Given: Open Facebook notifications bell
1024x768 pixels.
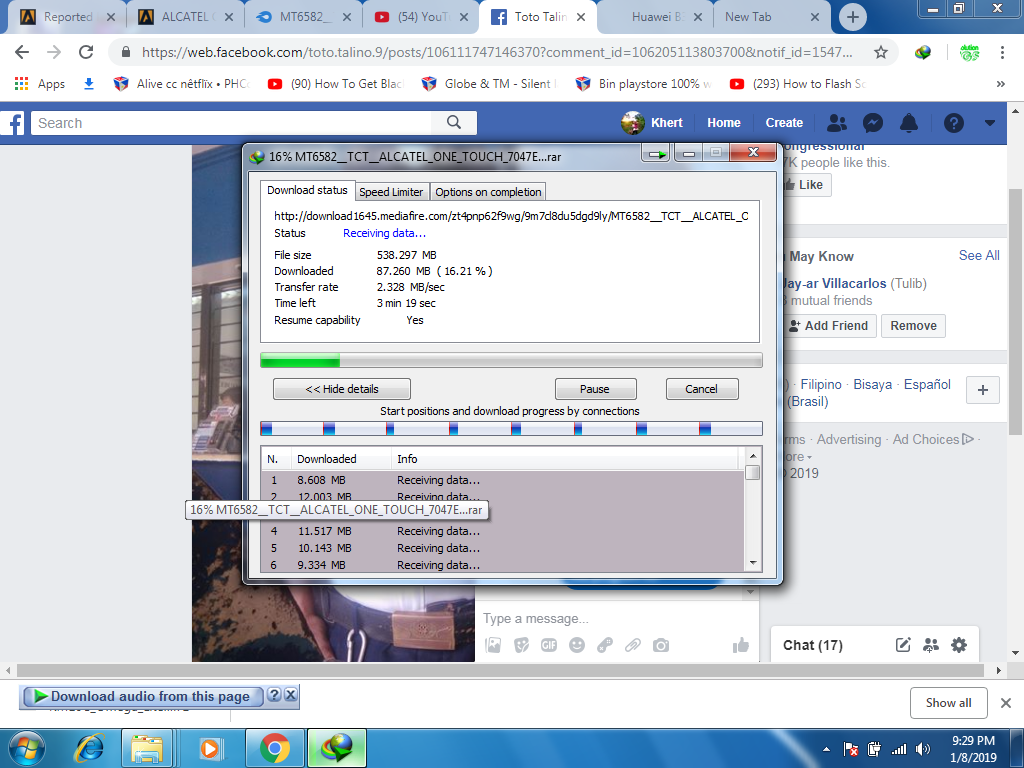Looking at the screenshot, I should (x=909, y=123).
